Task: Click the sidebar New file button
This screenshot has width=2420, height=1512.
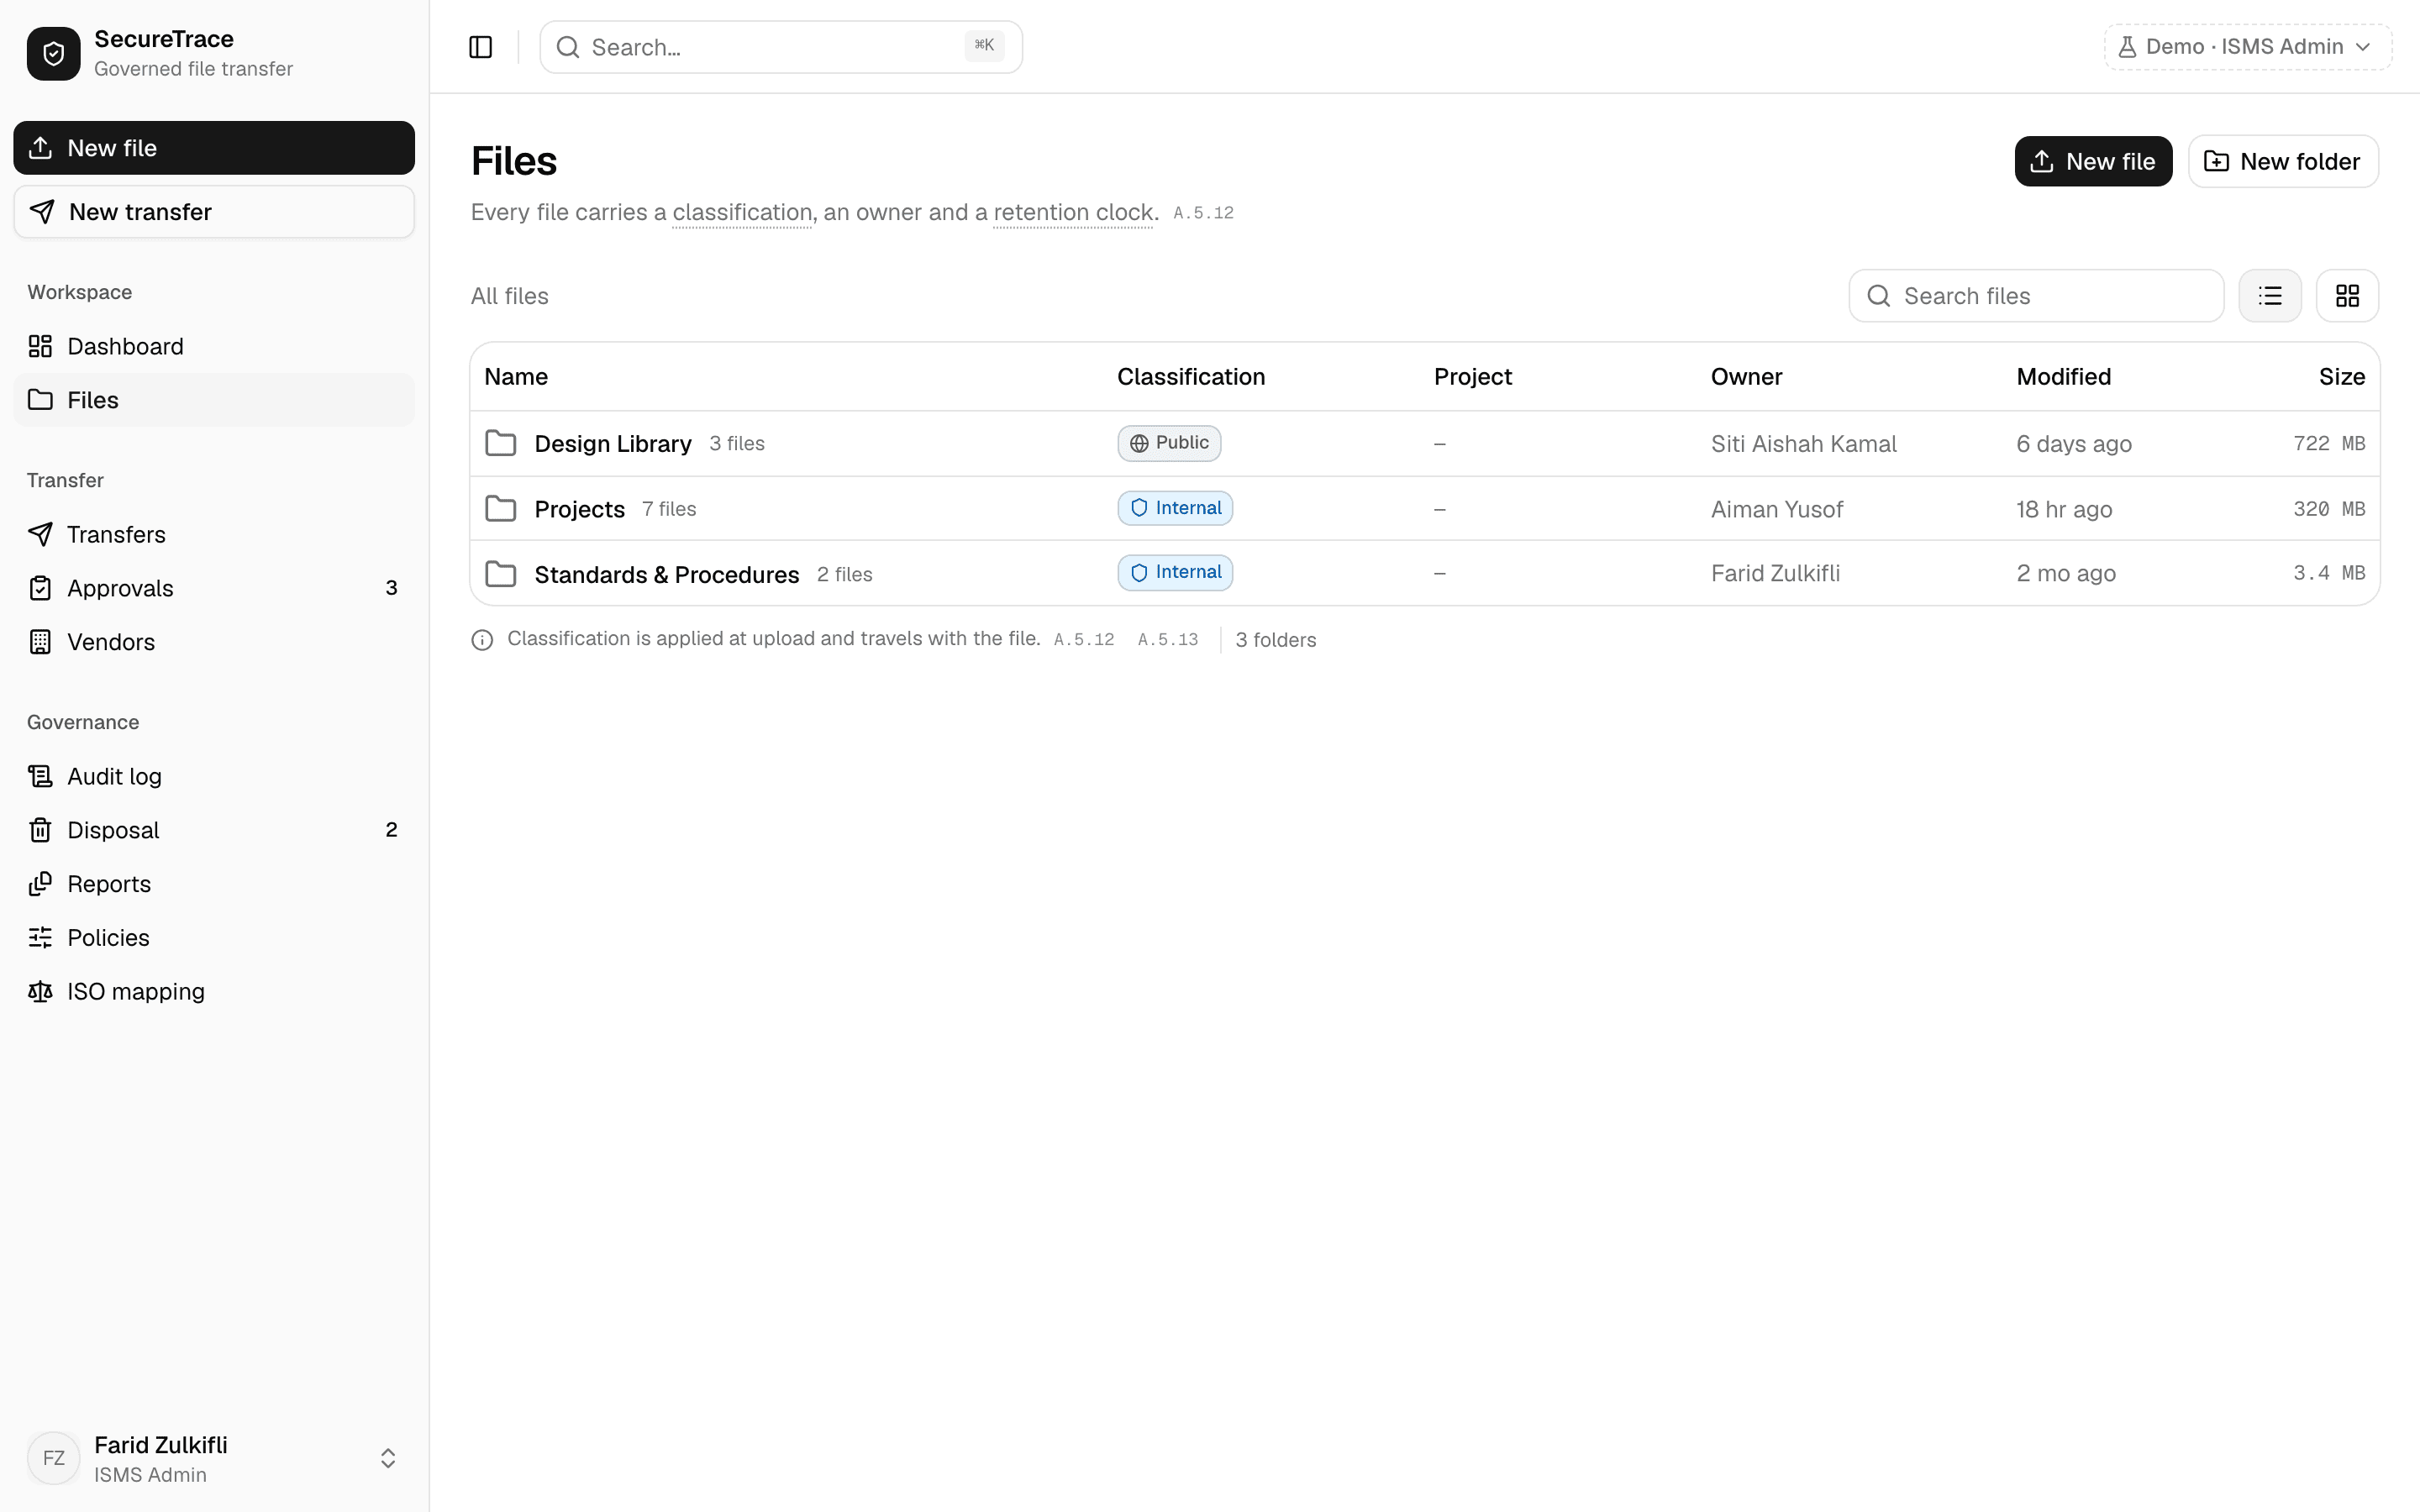Action: (214, 148)
